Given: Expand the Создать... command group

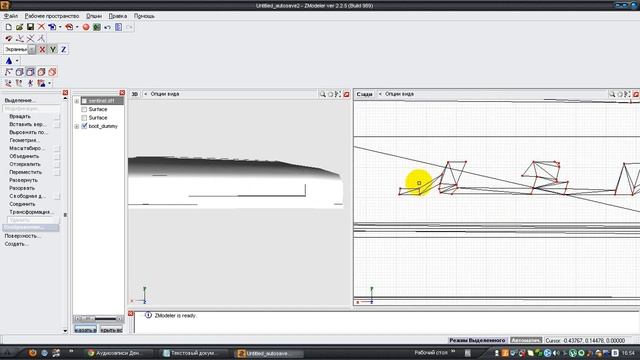Looking at the screenshot, I should (x=17, y=244).
